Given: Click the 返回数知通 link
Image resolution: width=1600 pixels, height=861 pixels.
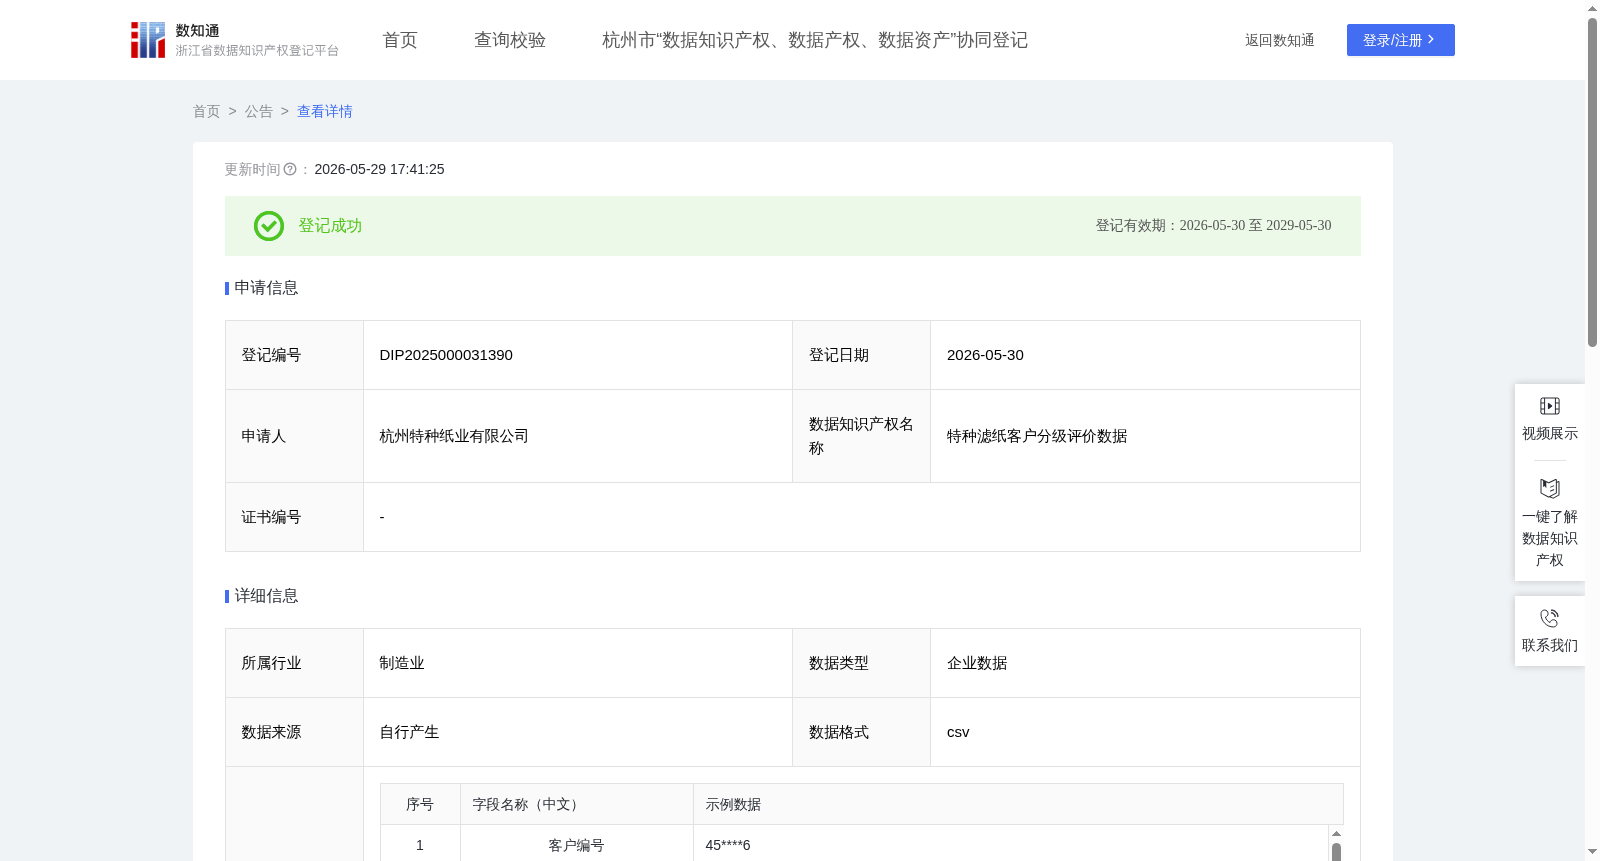Looking at the screenshot, I should coord(1279,40).
